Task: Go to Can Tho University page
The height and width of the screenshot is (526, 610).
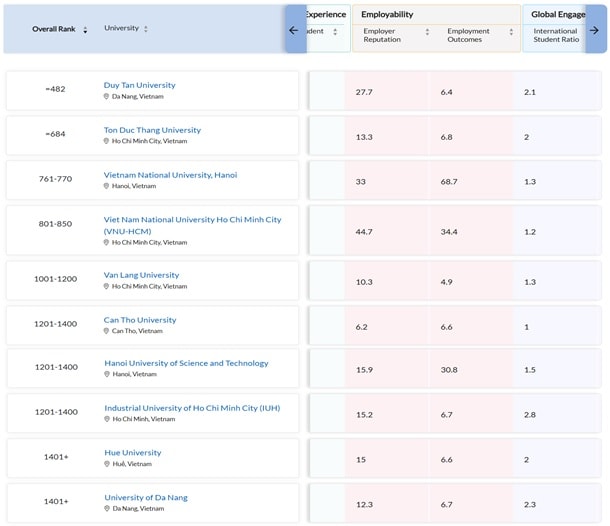Action: [140, 320]
